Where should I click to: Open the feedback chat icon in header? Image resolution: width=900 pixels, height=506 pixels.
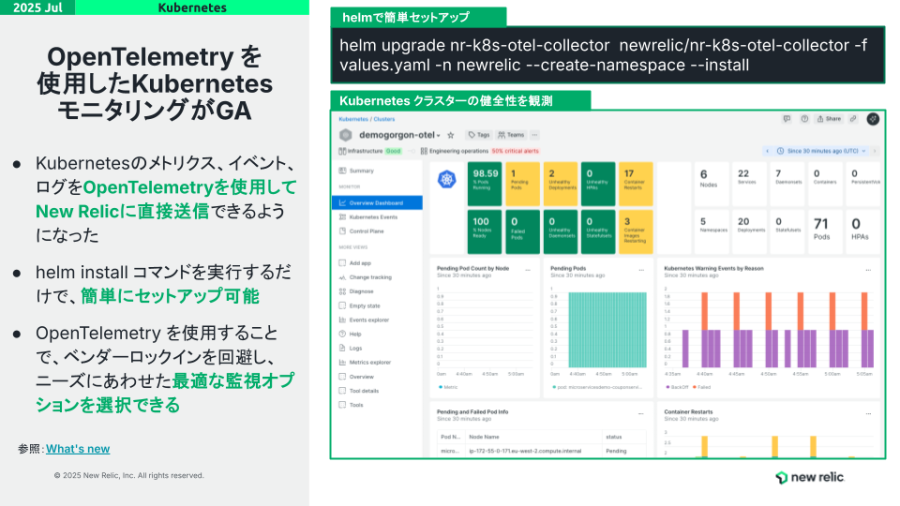(x=787, y=119)
